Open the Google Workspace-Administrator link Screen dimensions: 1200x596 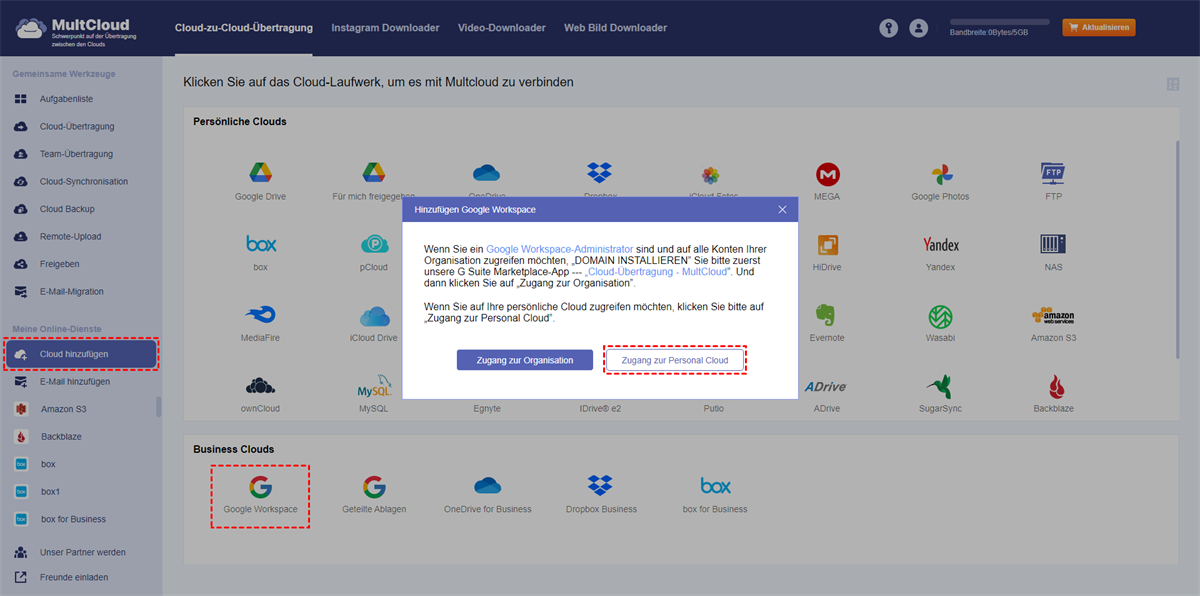[559, 247]
